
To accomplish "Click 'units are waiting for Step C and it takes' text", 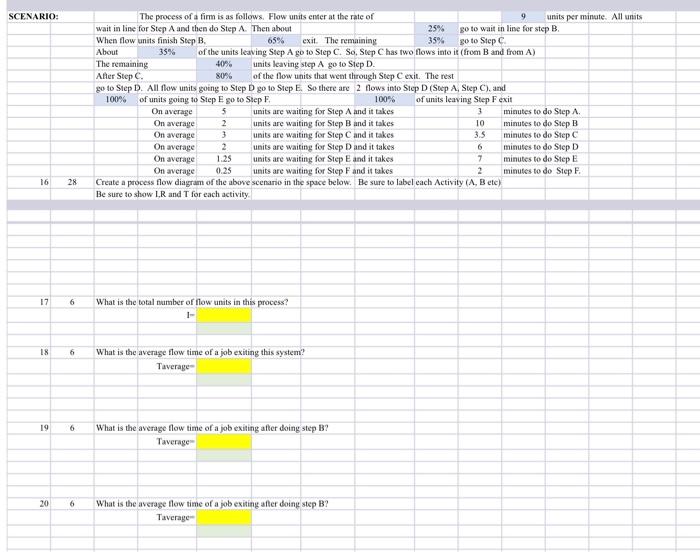I will click(323, 135).
